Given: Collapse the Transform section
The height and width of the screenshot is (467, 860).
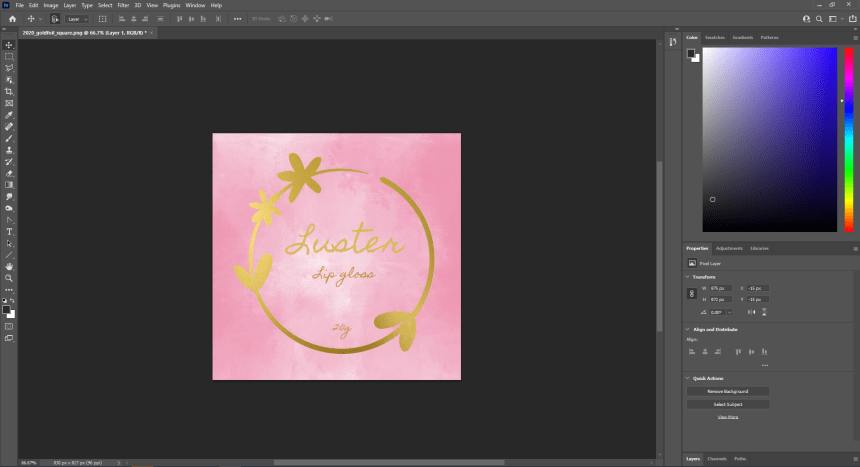Looking at the screenshot, I should 688,277.
